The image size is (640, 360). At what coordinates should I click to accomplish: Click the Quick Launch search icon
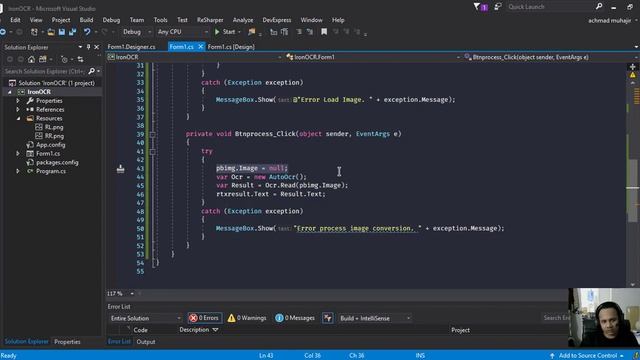(599, 7)
